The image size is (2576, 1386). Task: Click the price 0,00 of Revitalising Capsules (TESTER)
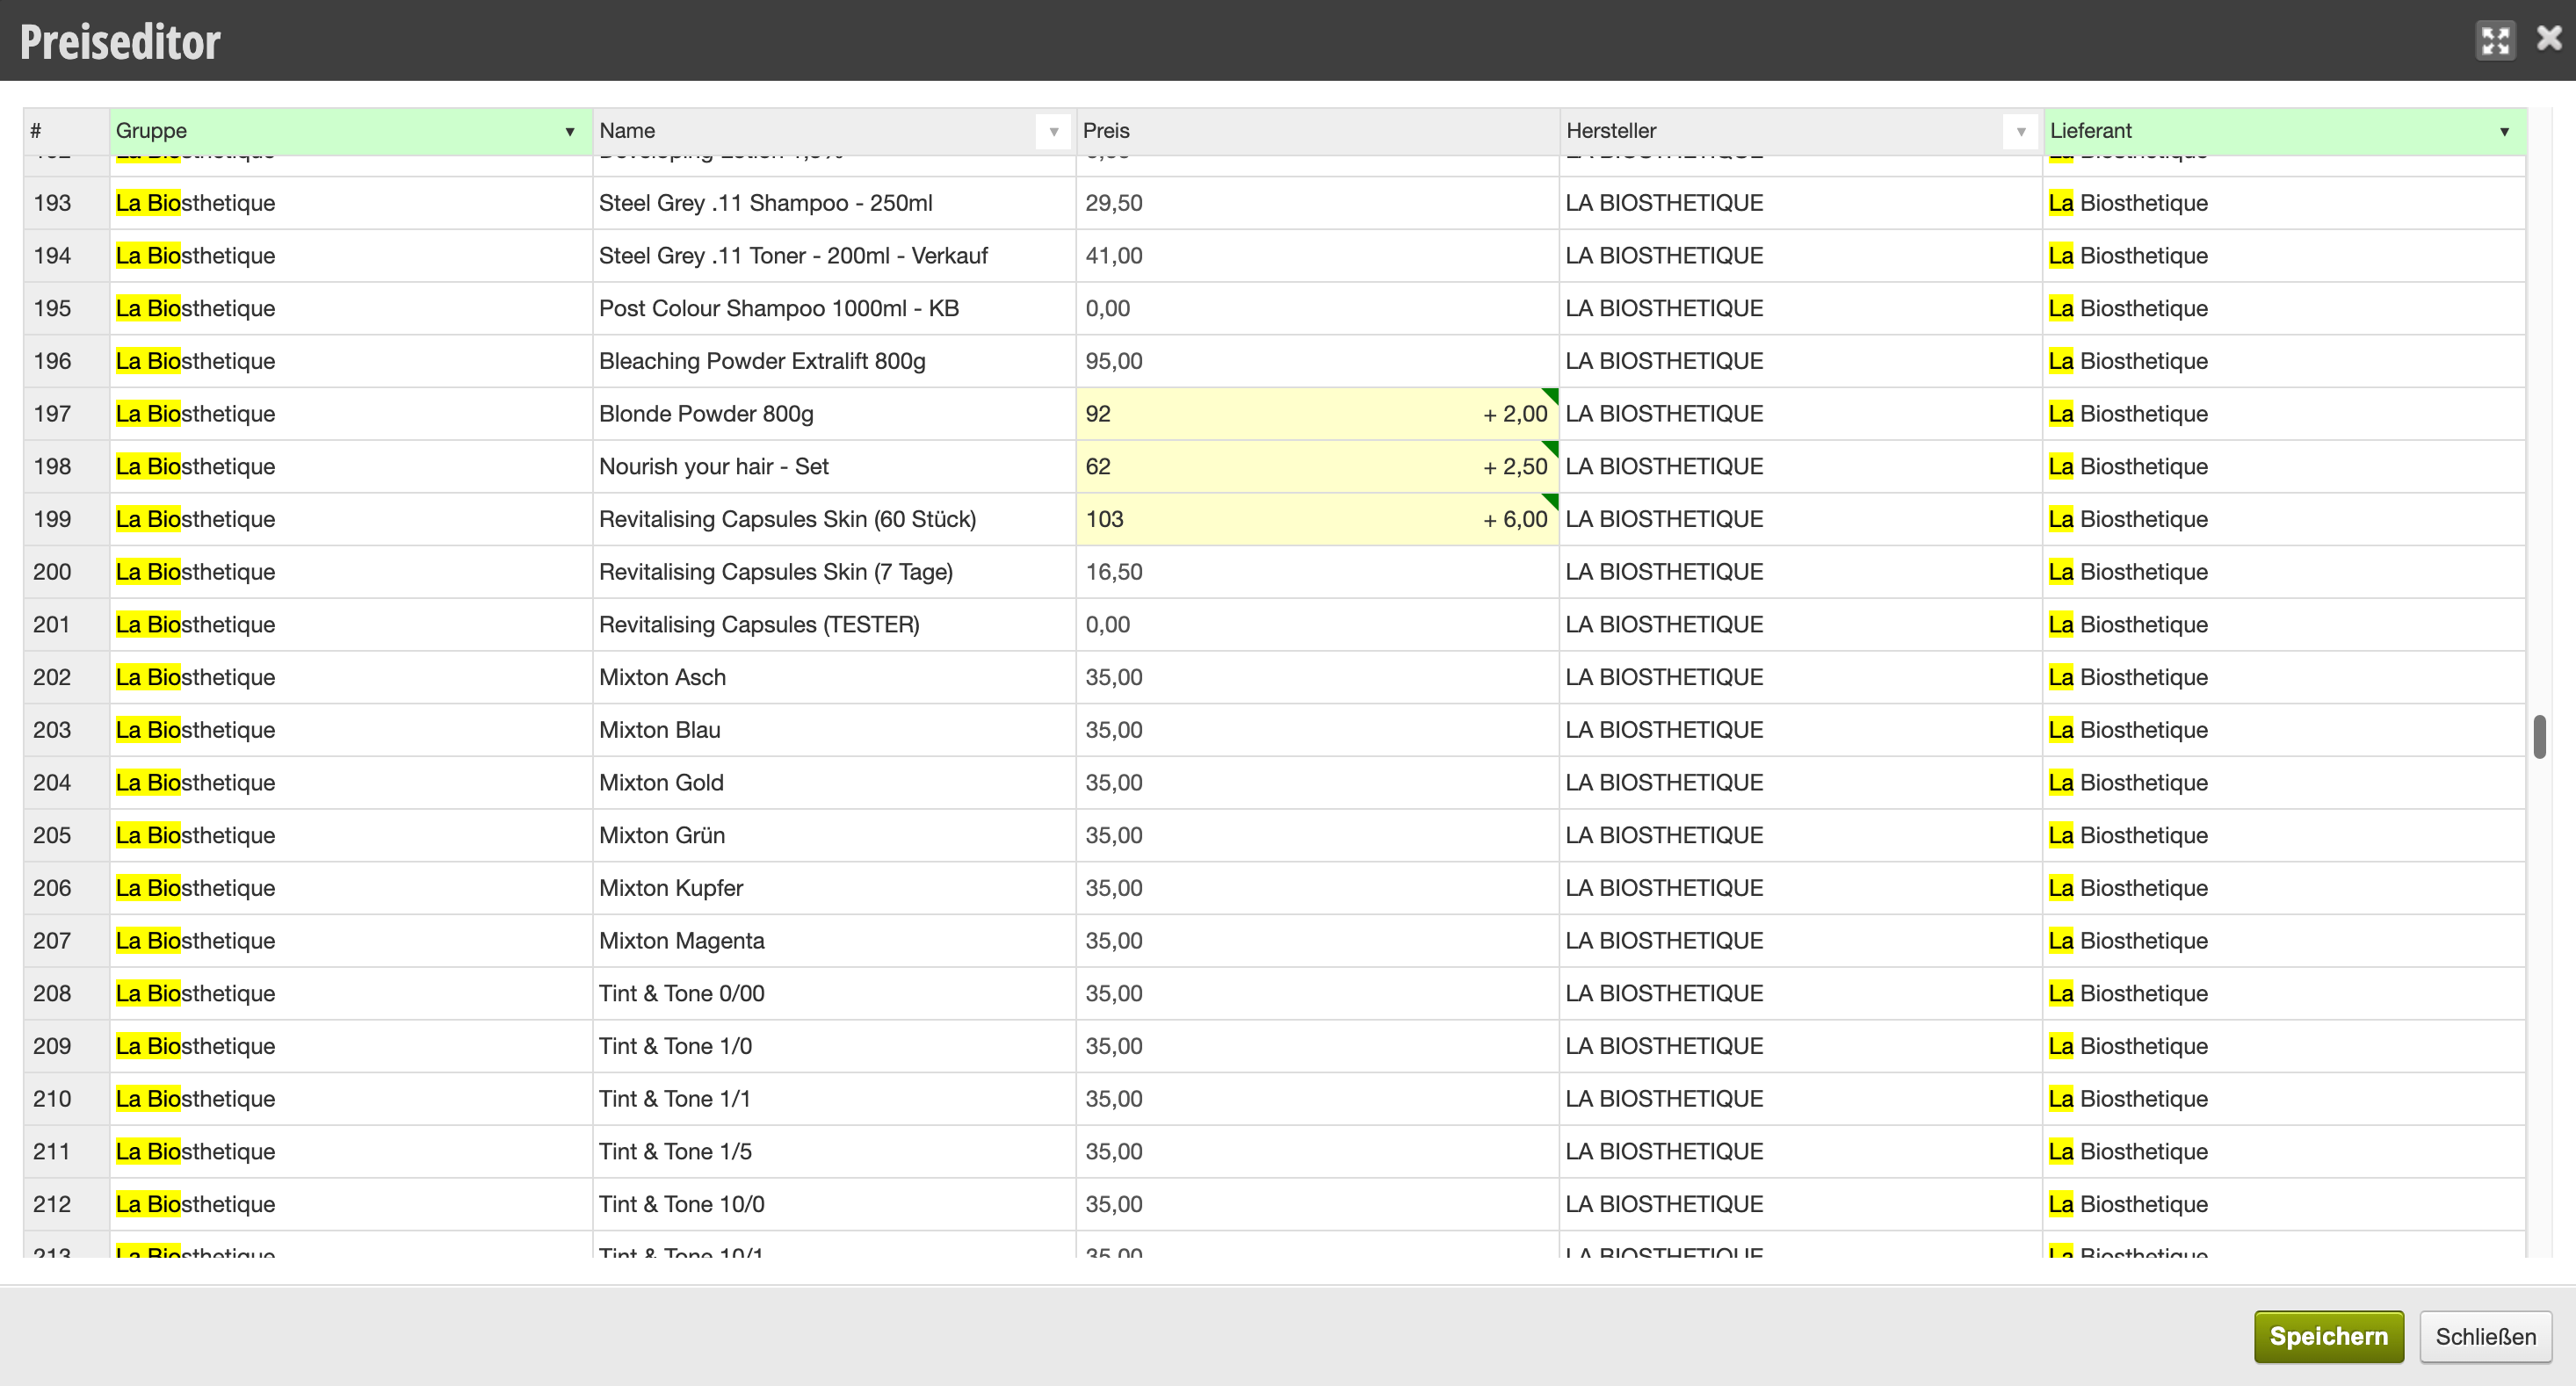(1317, 625)
